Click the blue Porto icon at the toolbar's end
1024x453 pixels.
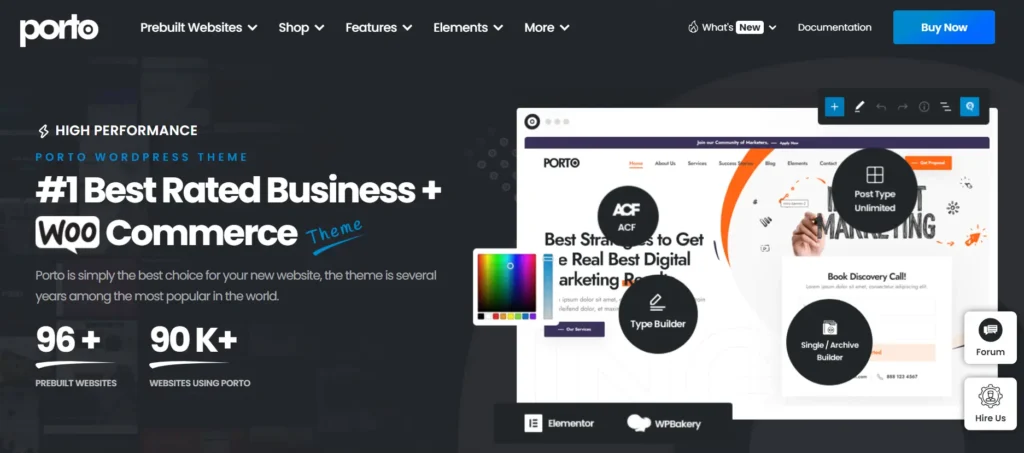tap(969, 106)
